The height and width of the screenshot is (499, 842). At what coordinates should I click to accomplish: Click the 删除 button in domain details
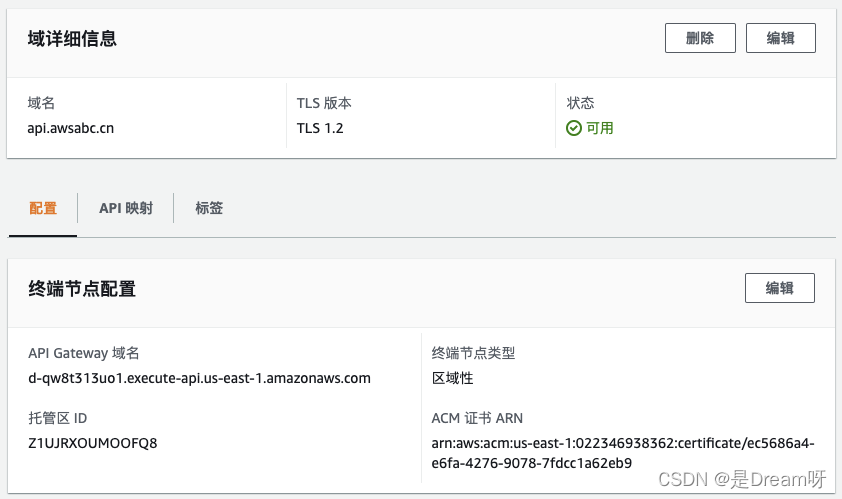tap(700, 38)
